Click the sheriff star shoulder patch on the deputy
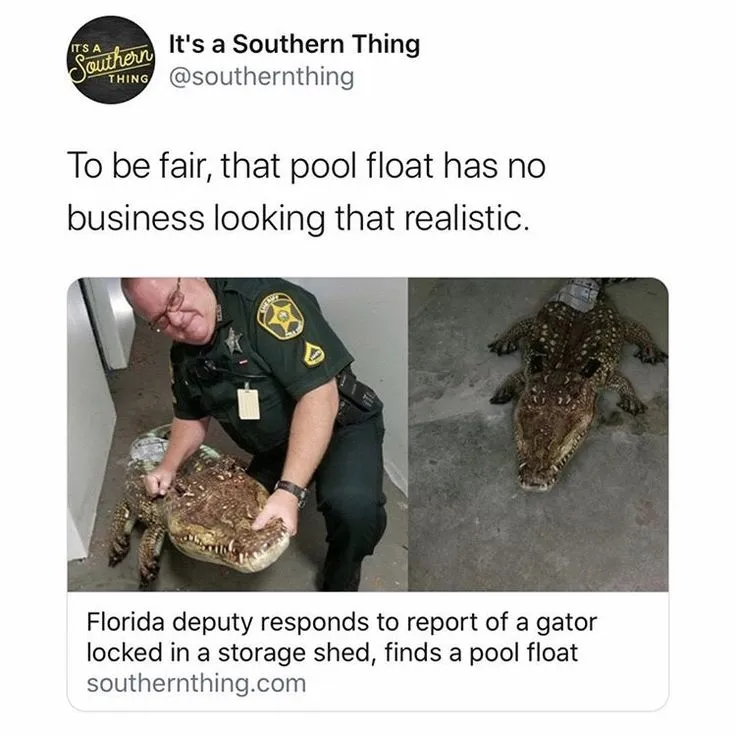The width and height of the screenshot is (736, 735). pos(281,316)
